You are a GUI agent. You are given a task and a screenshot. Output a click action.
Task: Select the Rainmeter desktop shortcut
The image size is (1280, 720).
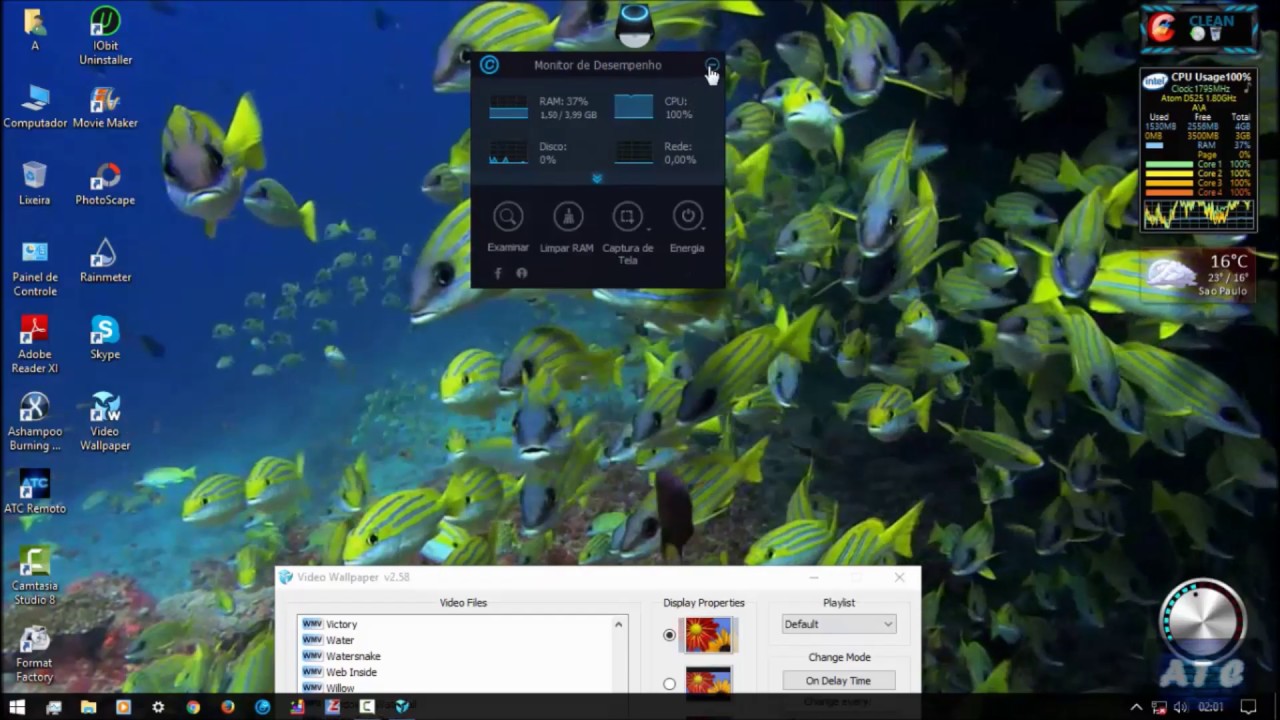pyautogui.click(x=105, y=261)
